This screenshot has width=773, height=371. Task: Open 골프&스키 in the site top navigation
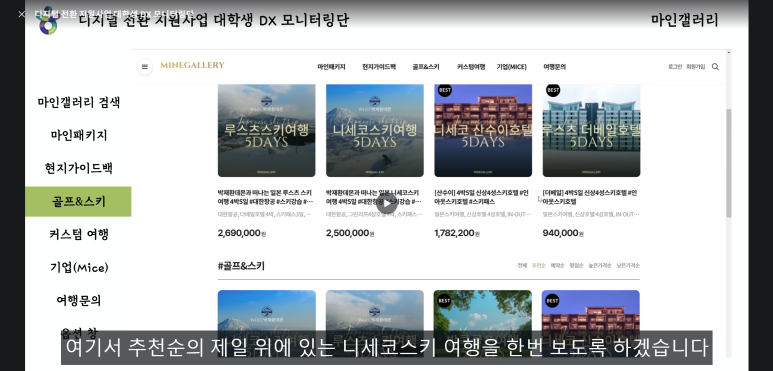tap(426, 67)
